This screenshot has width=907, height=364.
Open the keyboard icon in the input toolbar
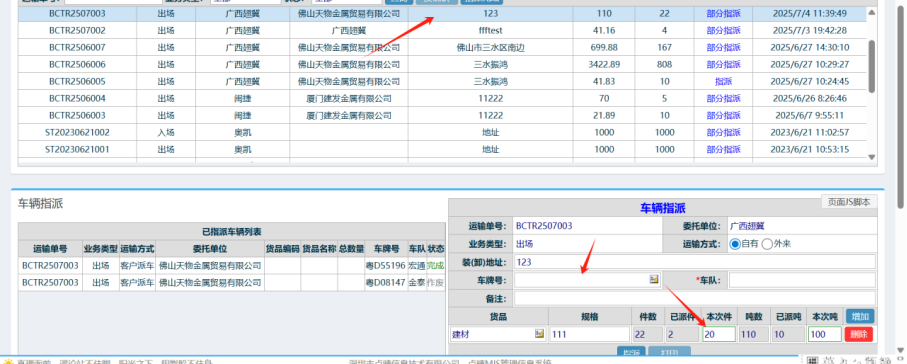[x=812, y=361]
